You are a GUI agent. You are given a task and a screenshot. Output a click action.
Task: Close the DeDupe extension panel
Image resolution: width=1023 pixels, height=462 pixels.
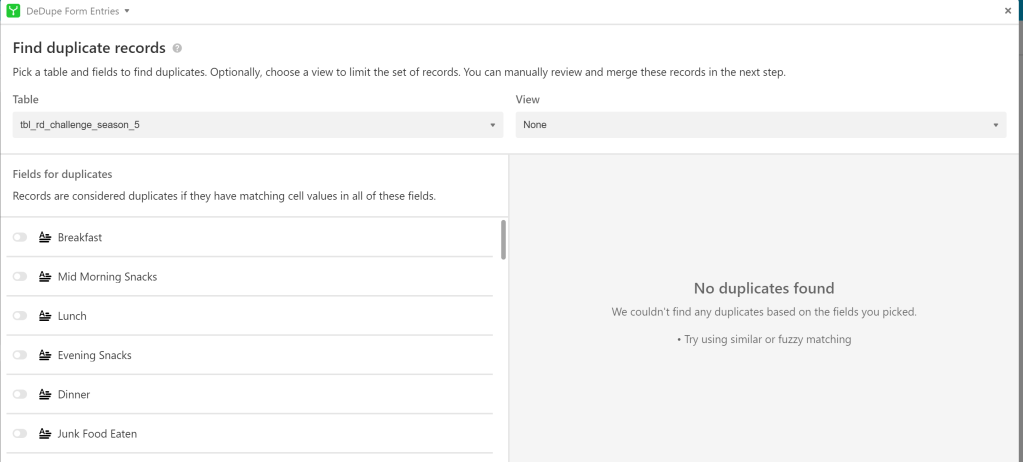click(x=1008, y=11)
